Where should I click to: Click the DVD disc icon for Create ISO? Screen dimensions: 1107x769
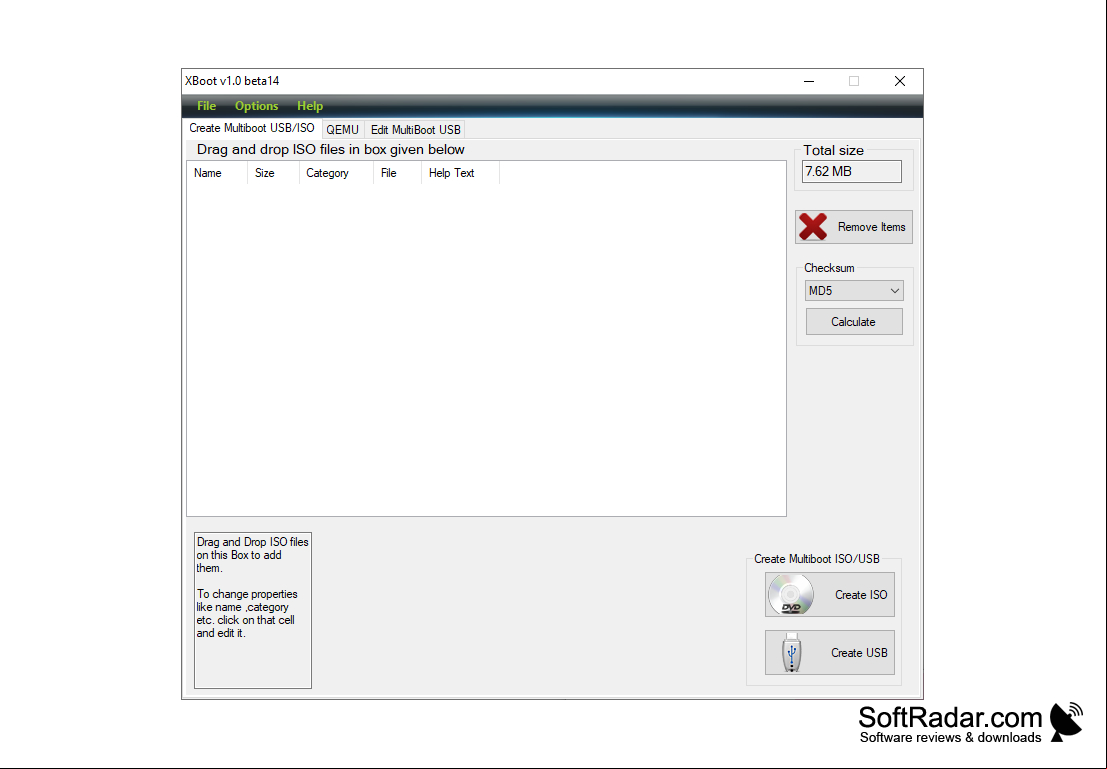click(x=791, y=595)
